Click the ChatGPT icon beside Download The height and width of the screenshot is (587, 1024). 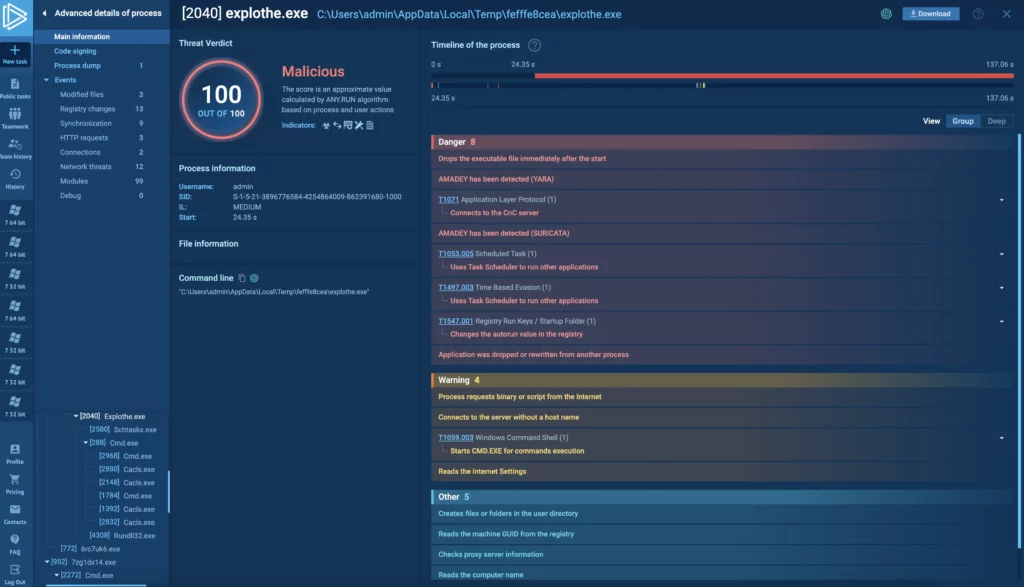(x=886, y=14)
